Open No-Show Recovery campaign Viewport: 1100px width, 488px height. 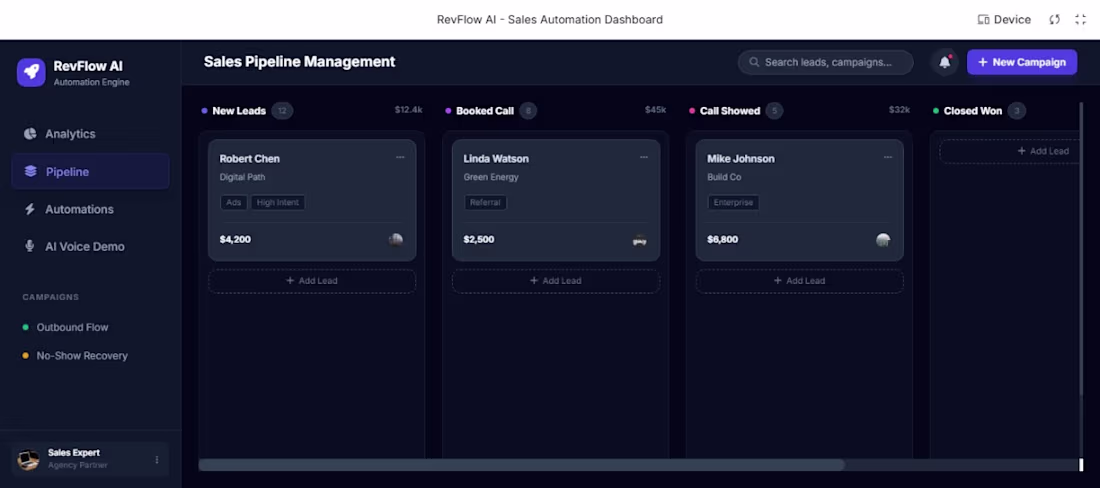pos(75,355)
